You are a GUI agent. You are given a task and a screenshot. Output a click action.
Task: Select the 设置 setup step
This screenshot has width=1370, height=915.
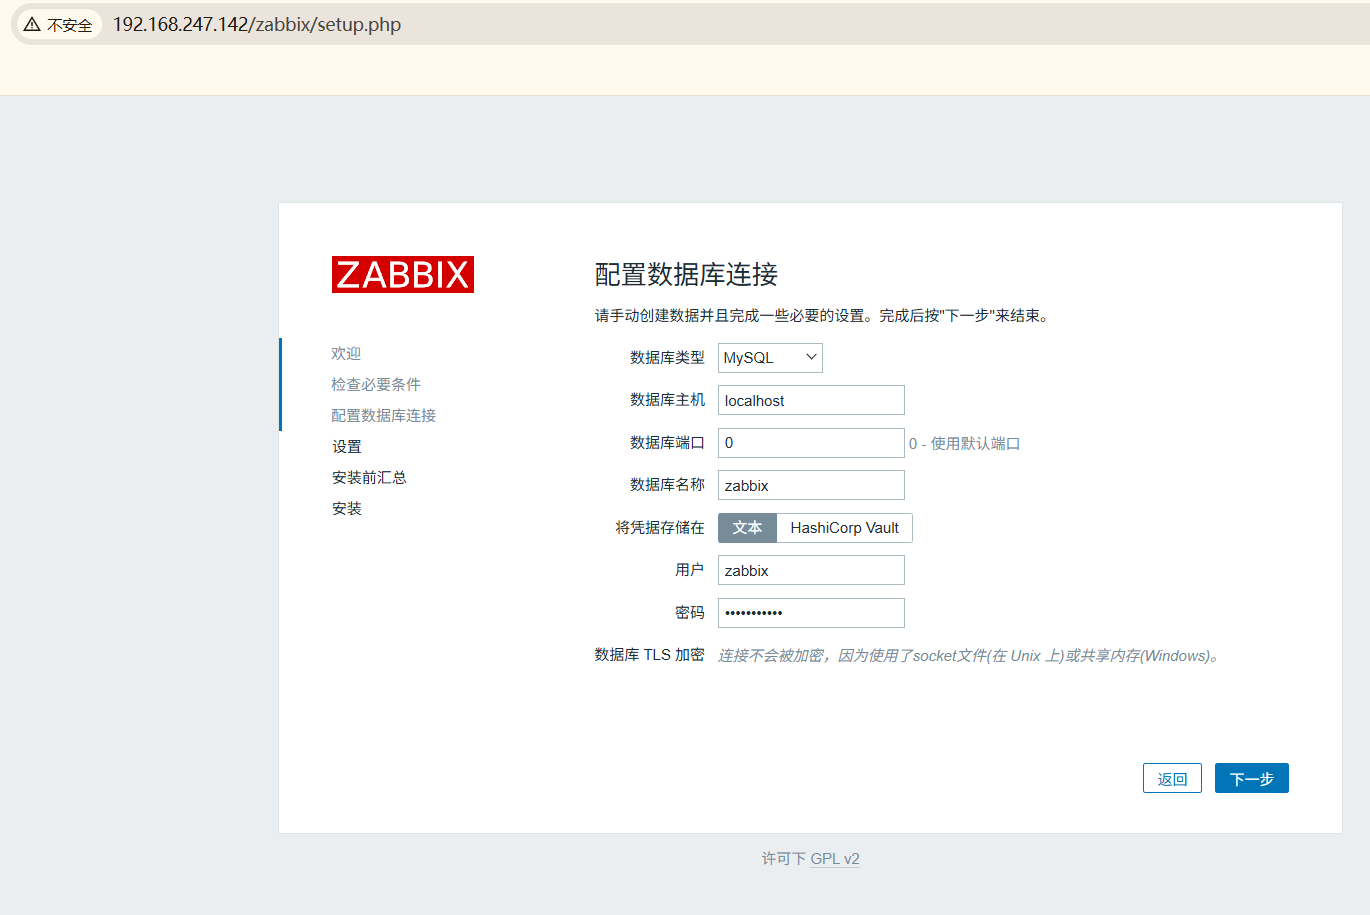click(347, 447)
